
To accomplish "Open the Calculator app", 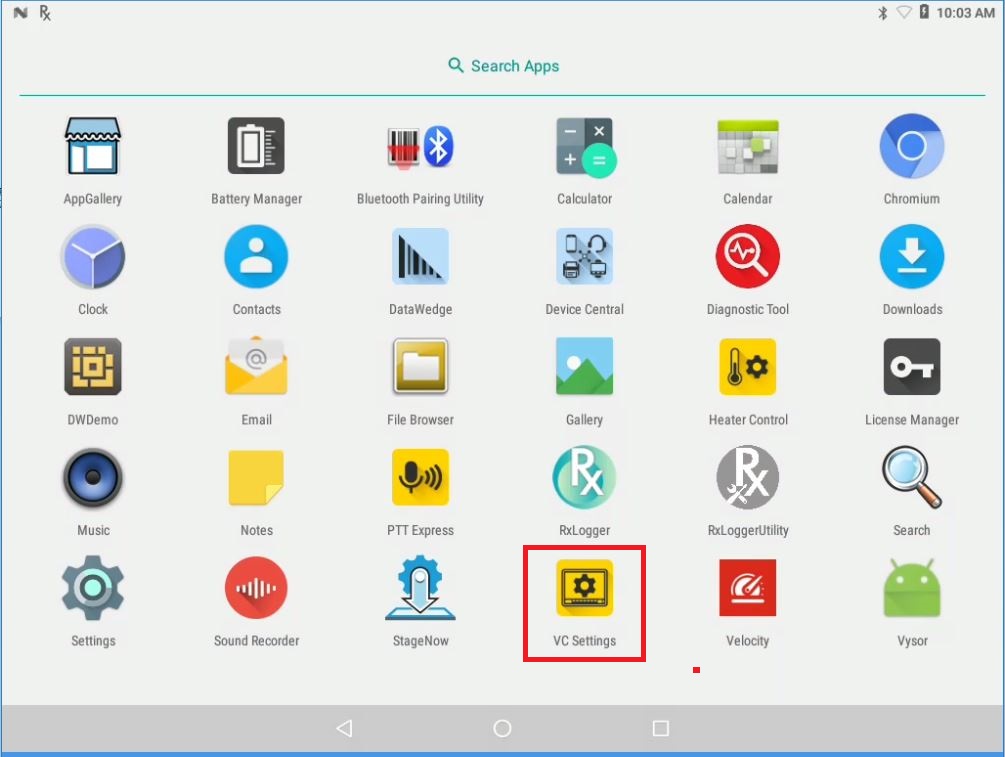I will point(585,147).
